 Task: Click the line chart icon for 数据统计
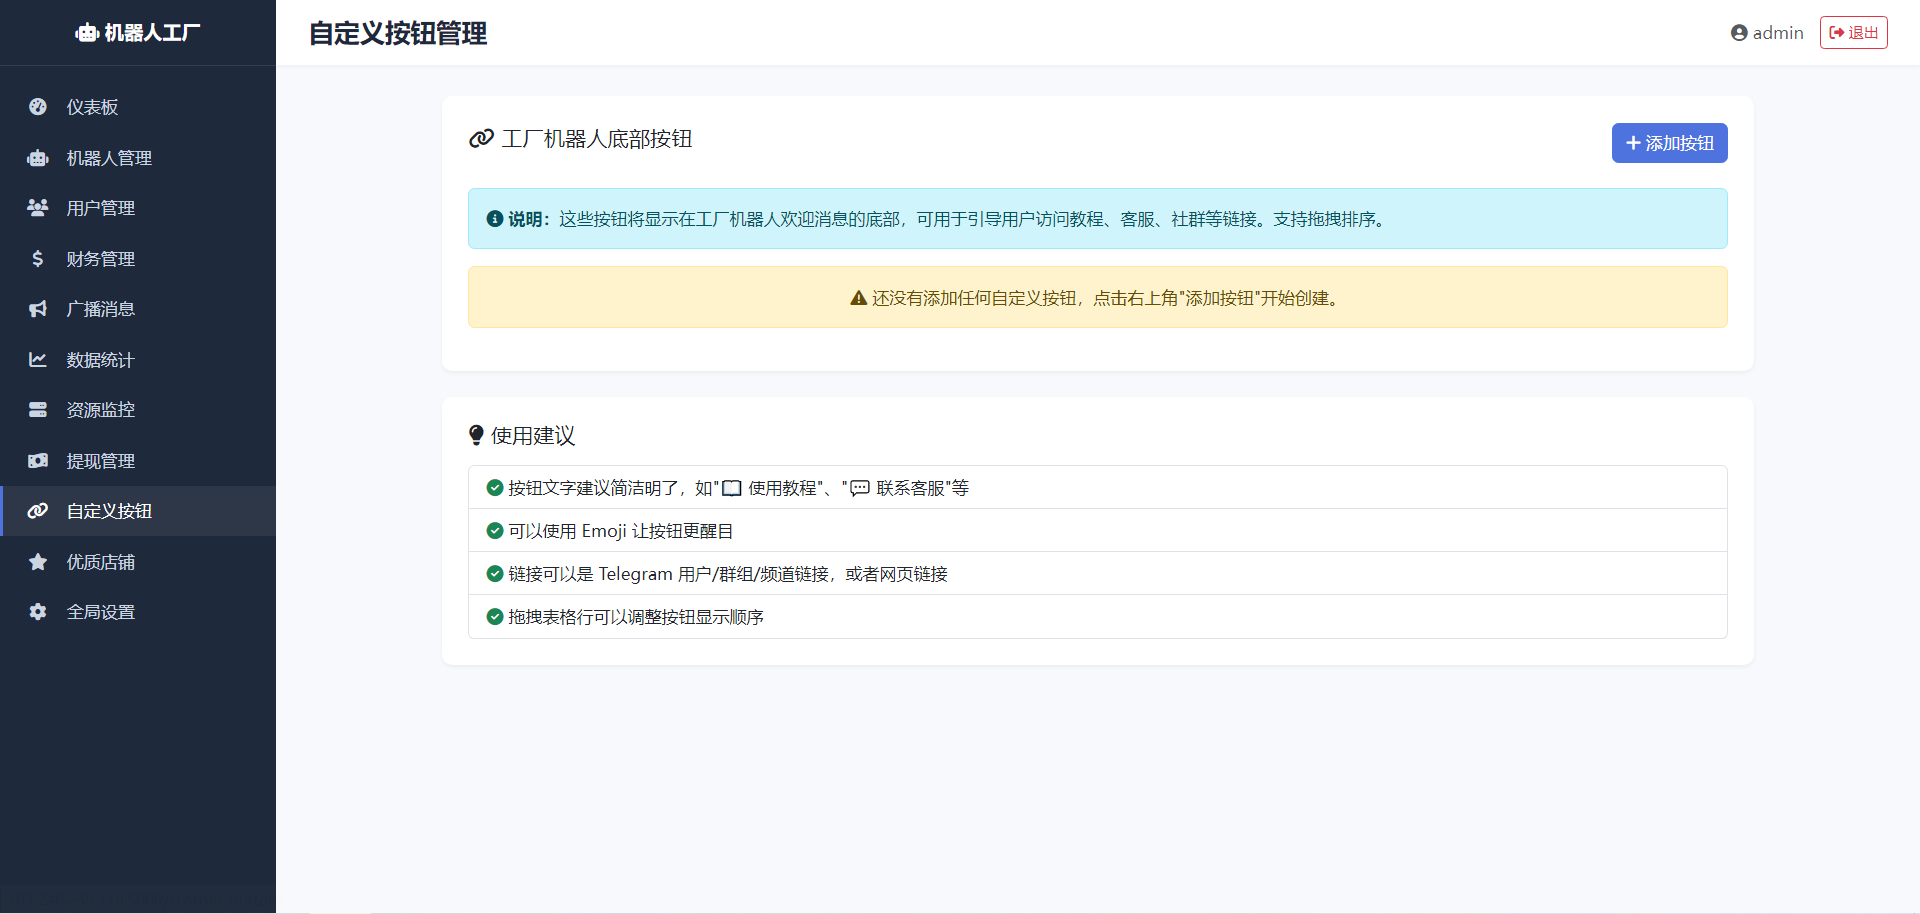(x=38, y=360)
